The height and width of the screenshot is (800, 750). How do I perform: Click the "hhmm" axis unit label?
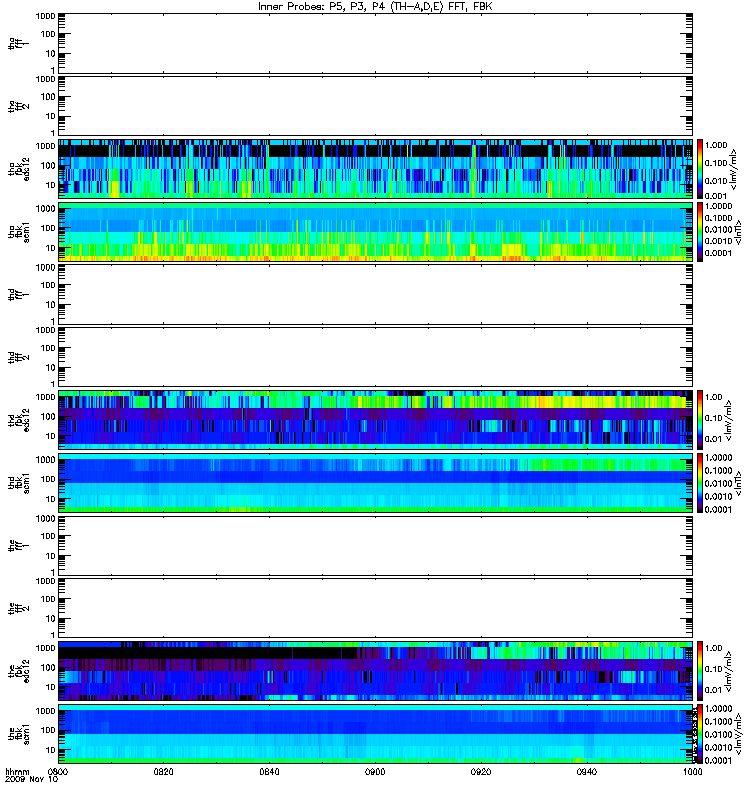[17, 771]
